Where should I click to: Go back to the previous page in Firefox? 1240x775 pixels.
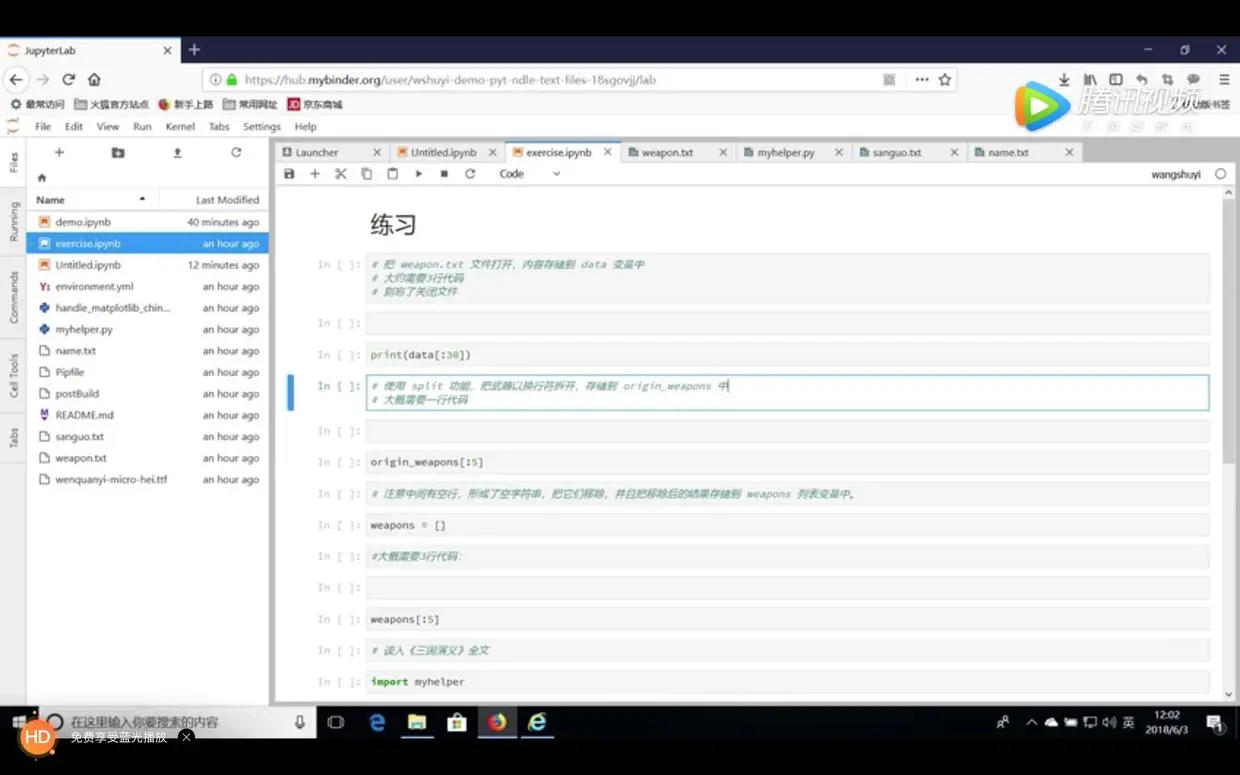pyautogui.click(x=16, y=80)
